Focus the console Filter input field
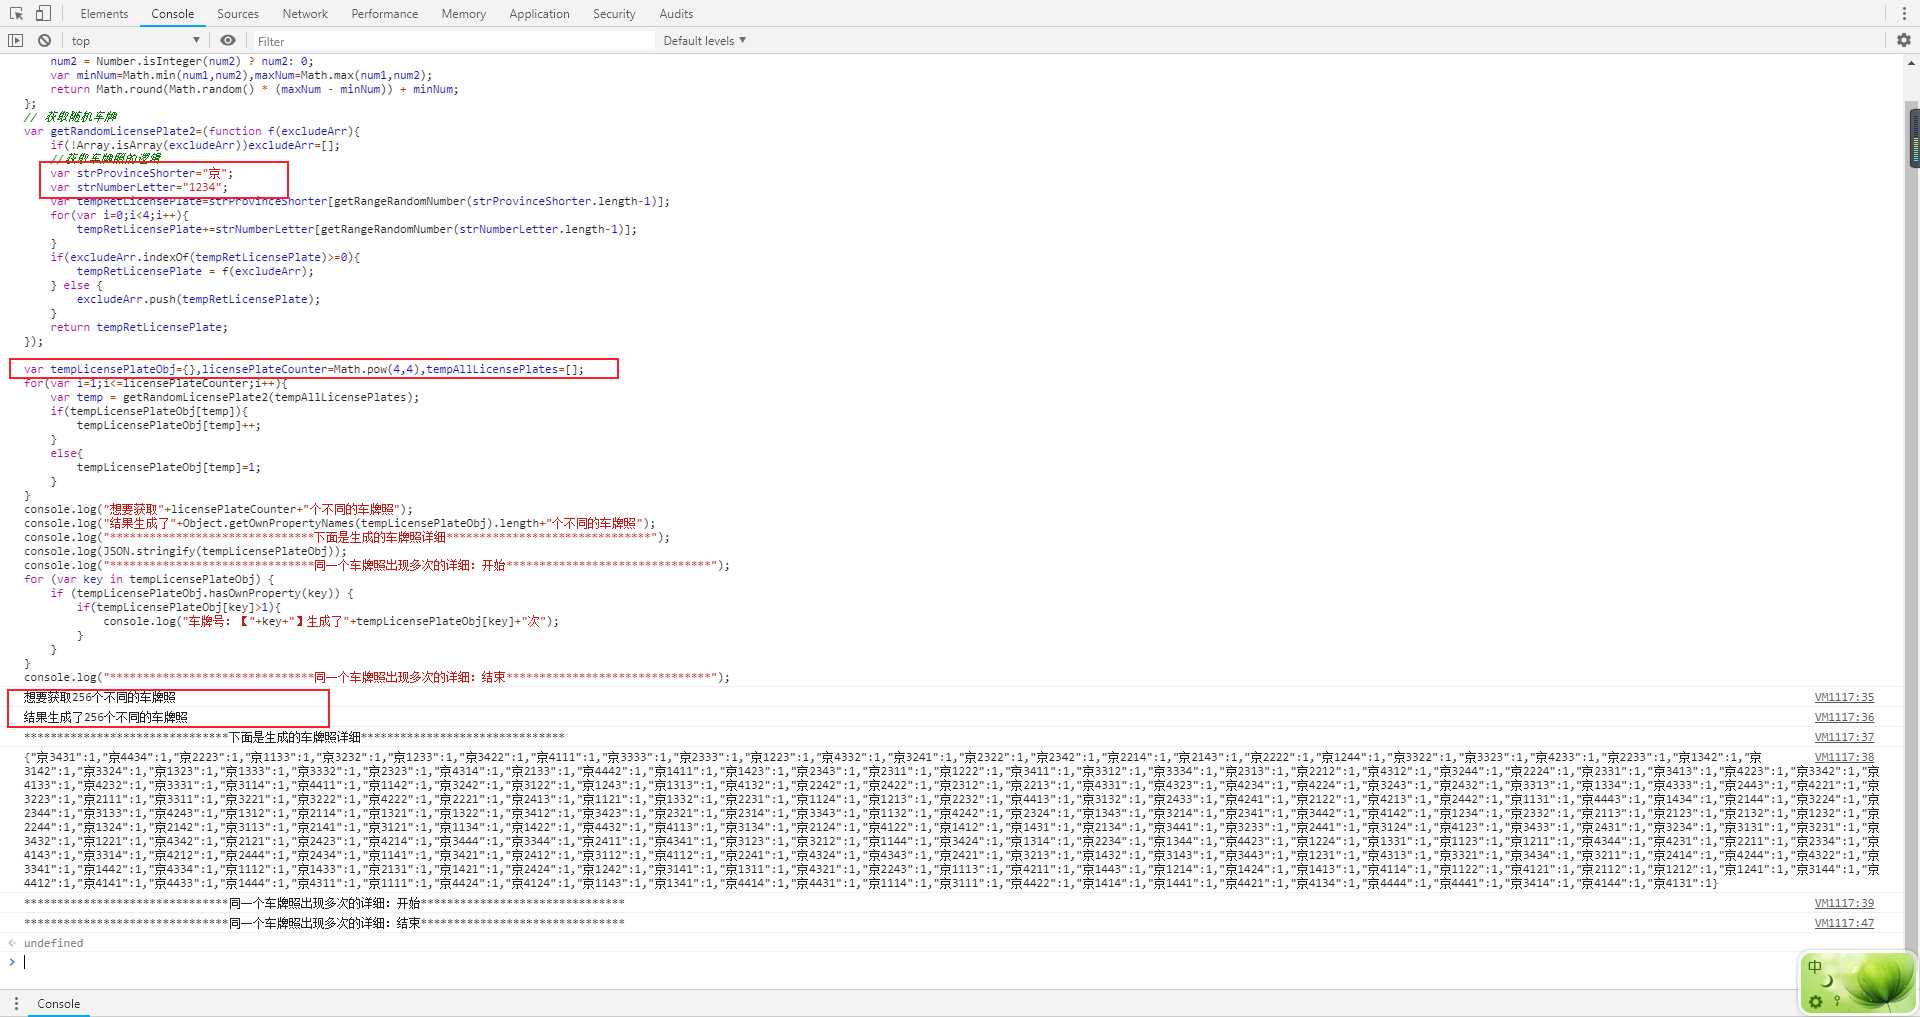This screenshot has height=1017, width=1920. point(453,41)
